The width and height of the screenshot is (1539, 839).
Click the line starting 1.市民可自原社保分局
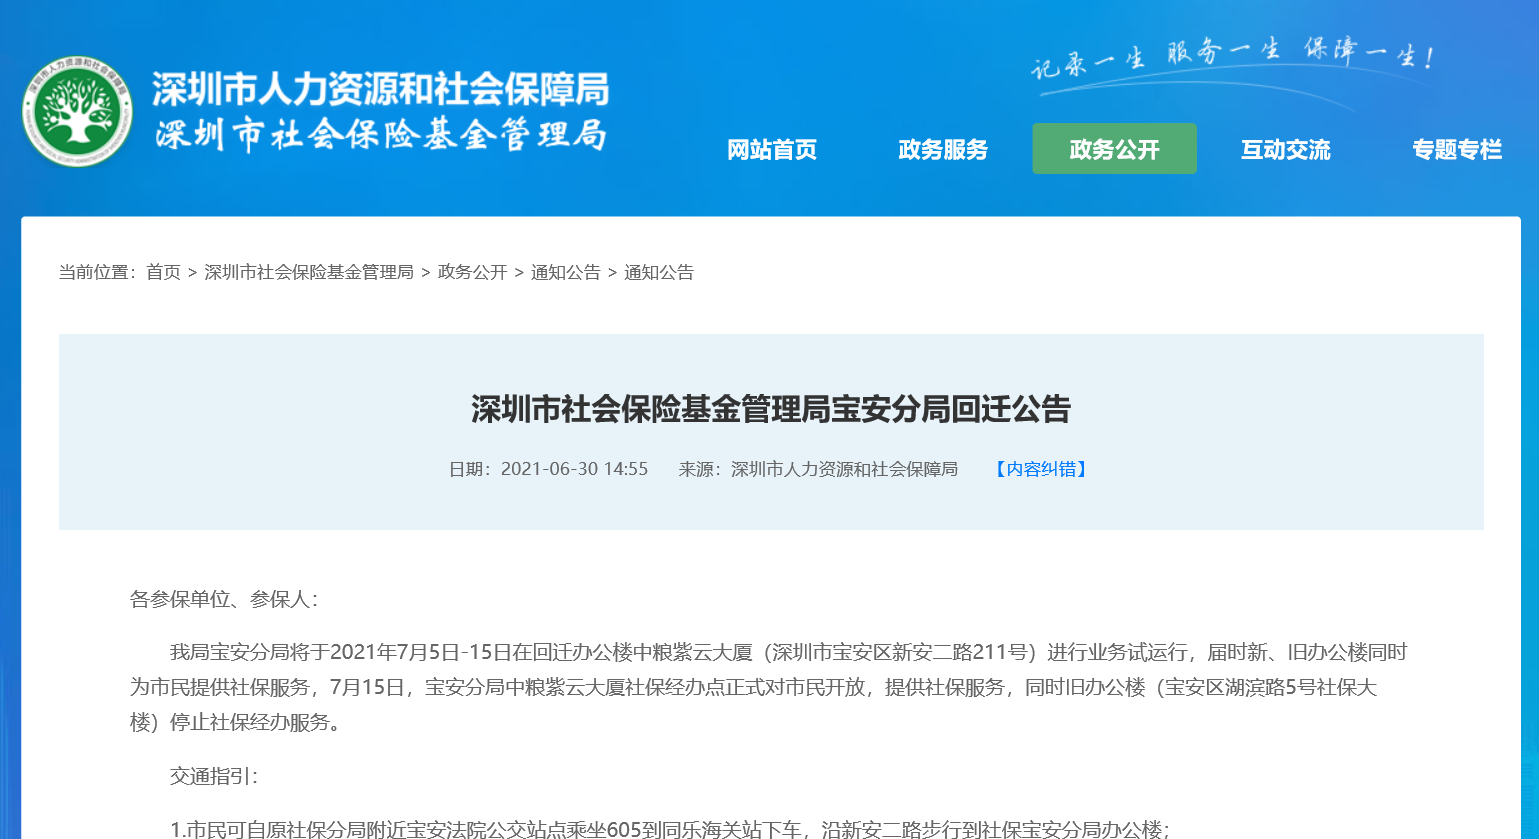[669, 828]
